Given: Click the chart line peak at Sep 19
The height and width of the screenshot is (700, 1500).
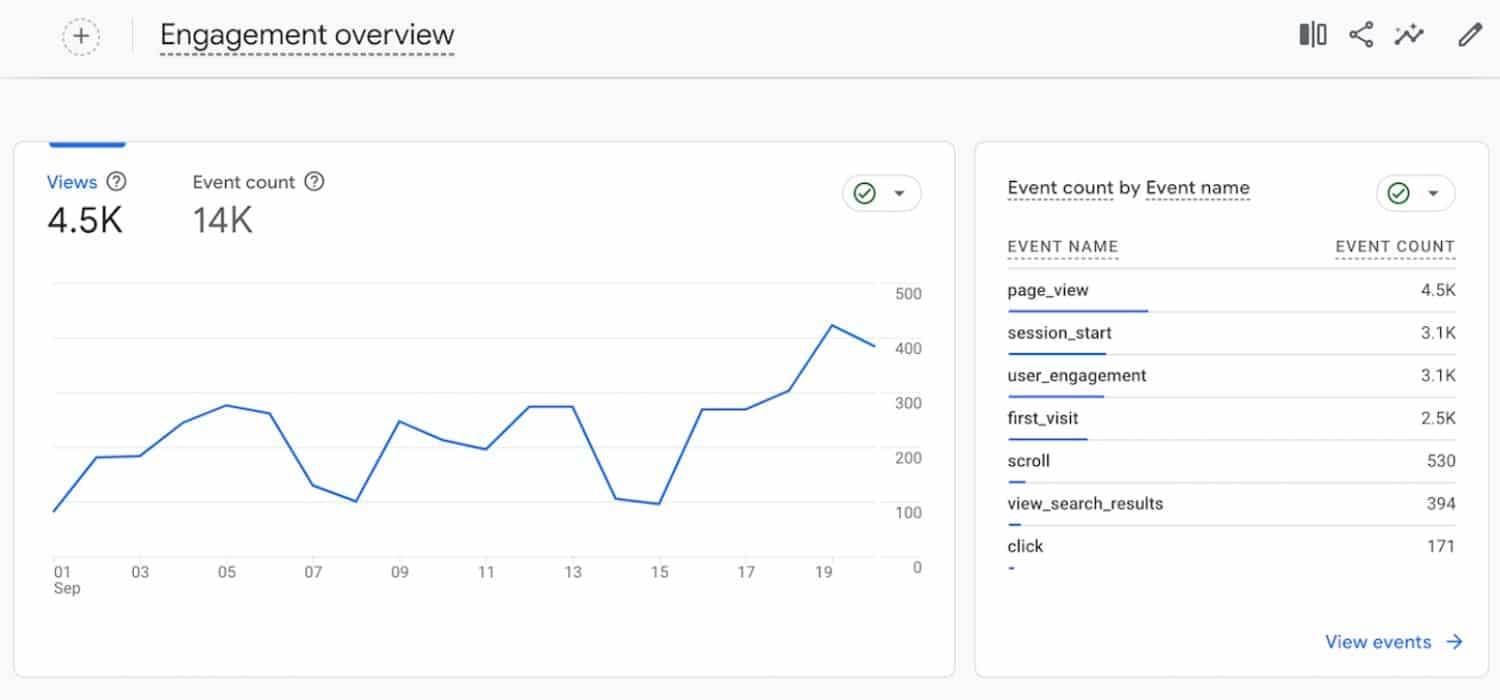Looking at the screenshot, I should point(832,325).
